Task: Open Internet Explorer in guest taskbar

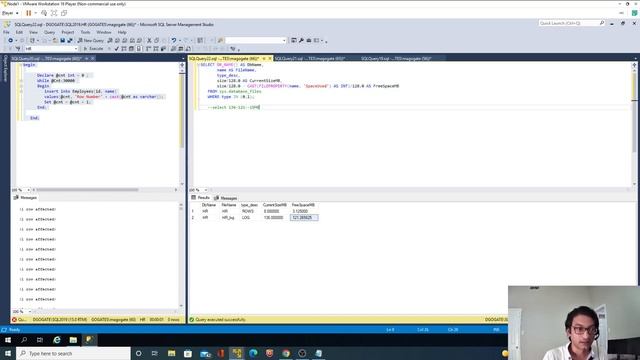Action: [57, 340]
